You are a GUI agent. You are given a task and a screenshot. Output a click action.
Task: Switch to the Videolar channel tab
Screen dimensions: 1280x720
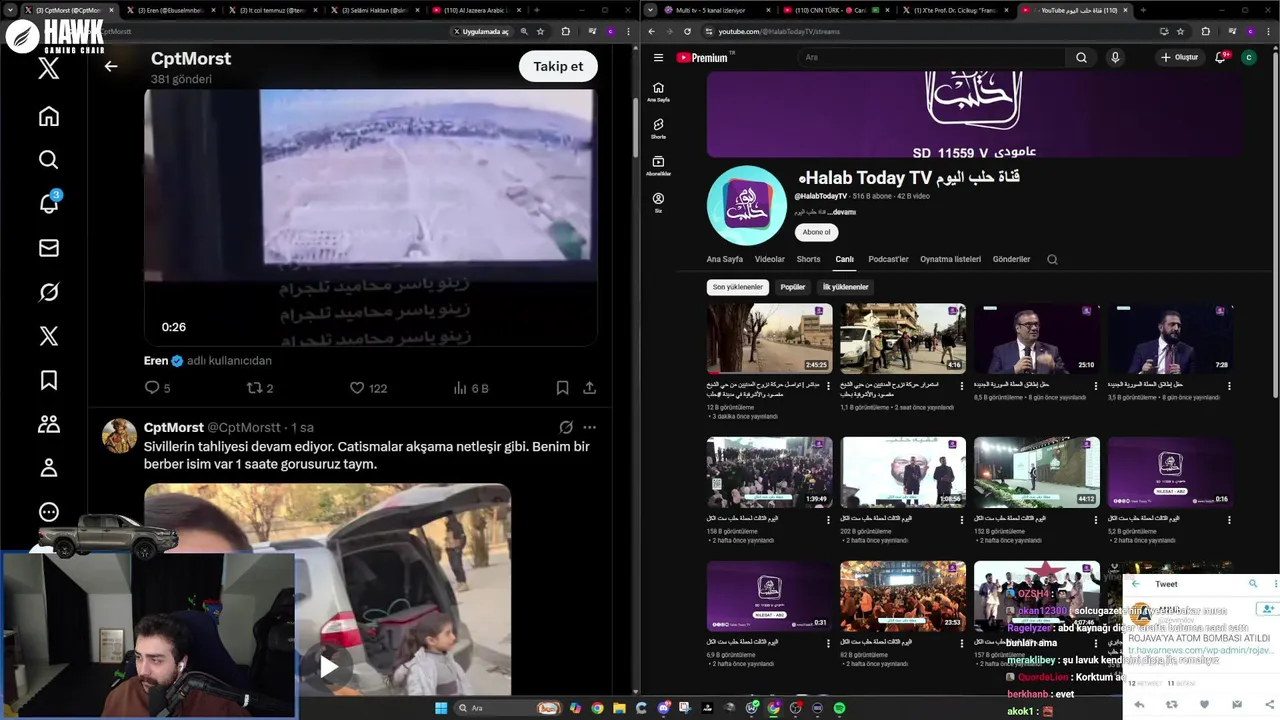770,259
